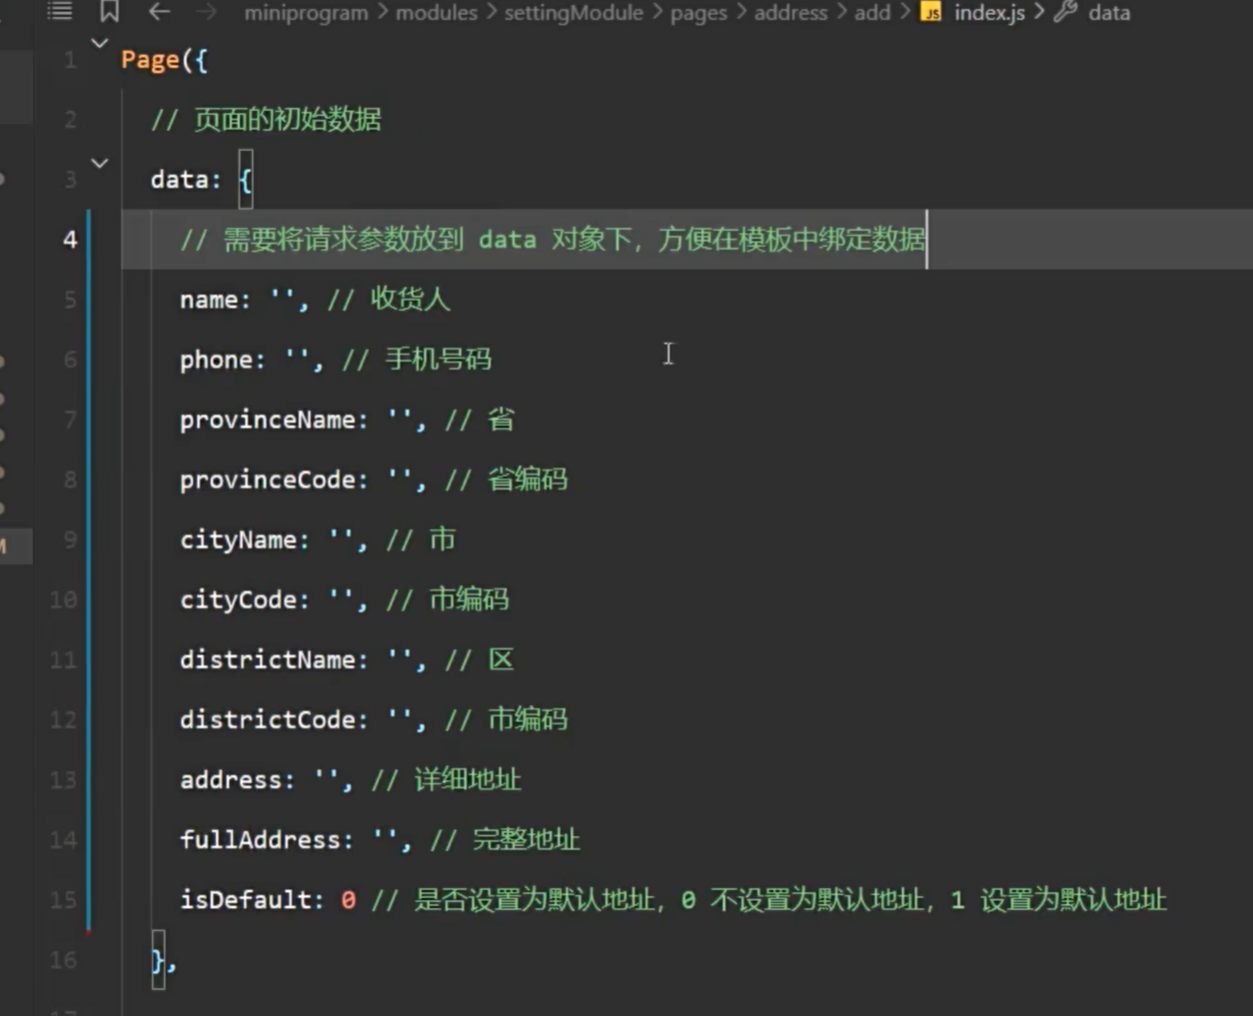Screen dimensions: 1253x1016
Task: Open the pages breadcrumb segment
Action: click(698, 13)
